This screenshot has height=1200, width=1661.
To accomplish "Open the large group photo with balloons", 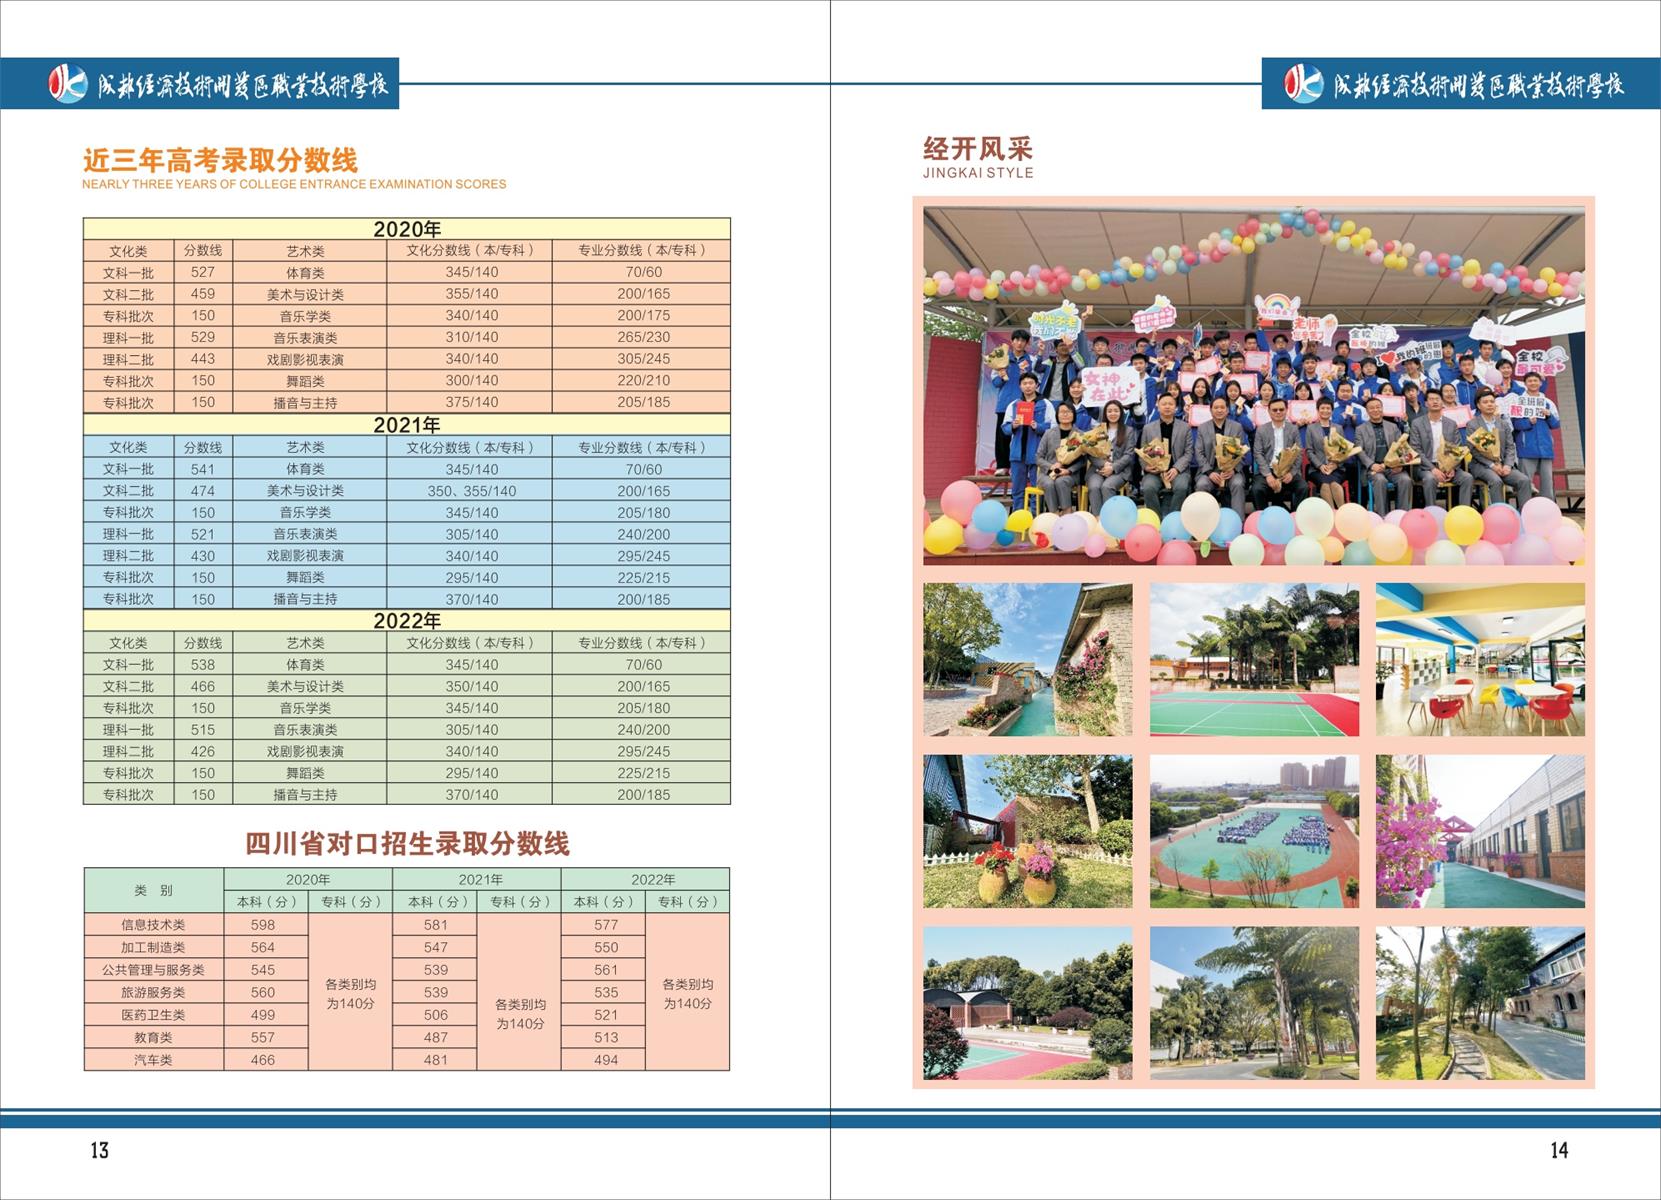I will coord(1253,386).
